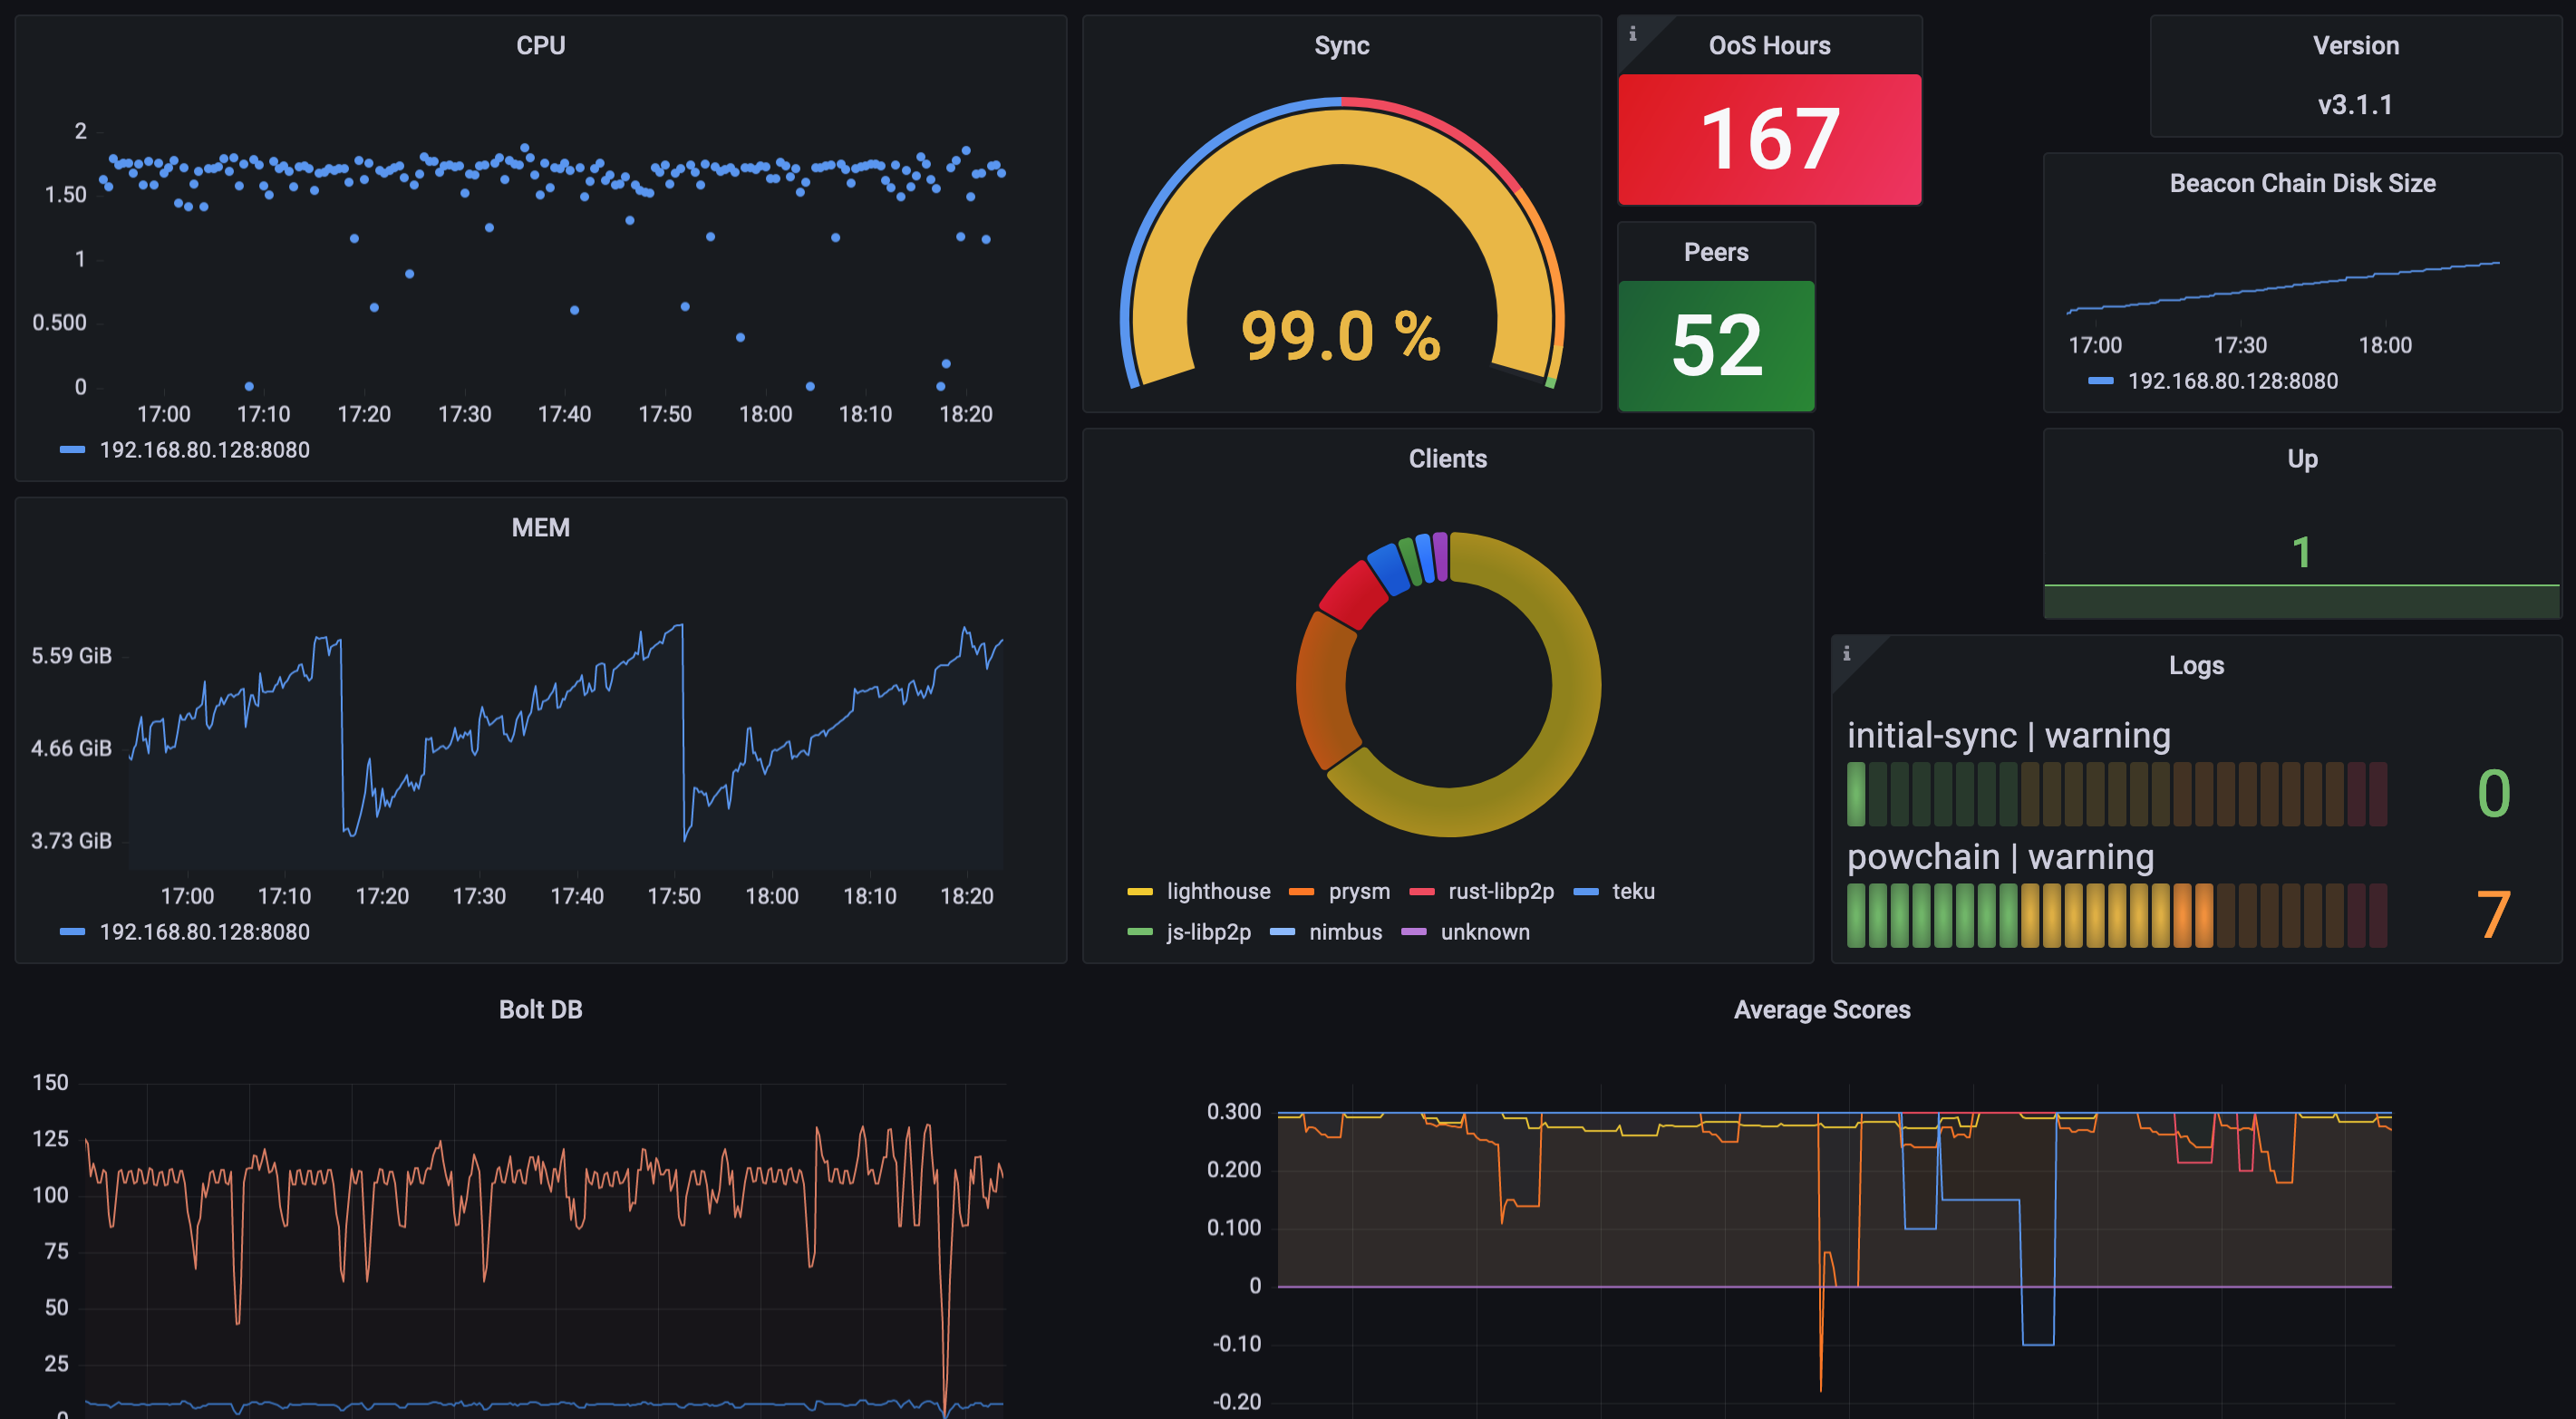
Task: Open the CPU panel title menu
Action: (x=540, y=46)
